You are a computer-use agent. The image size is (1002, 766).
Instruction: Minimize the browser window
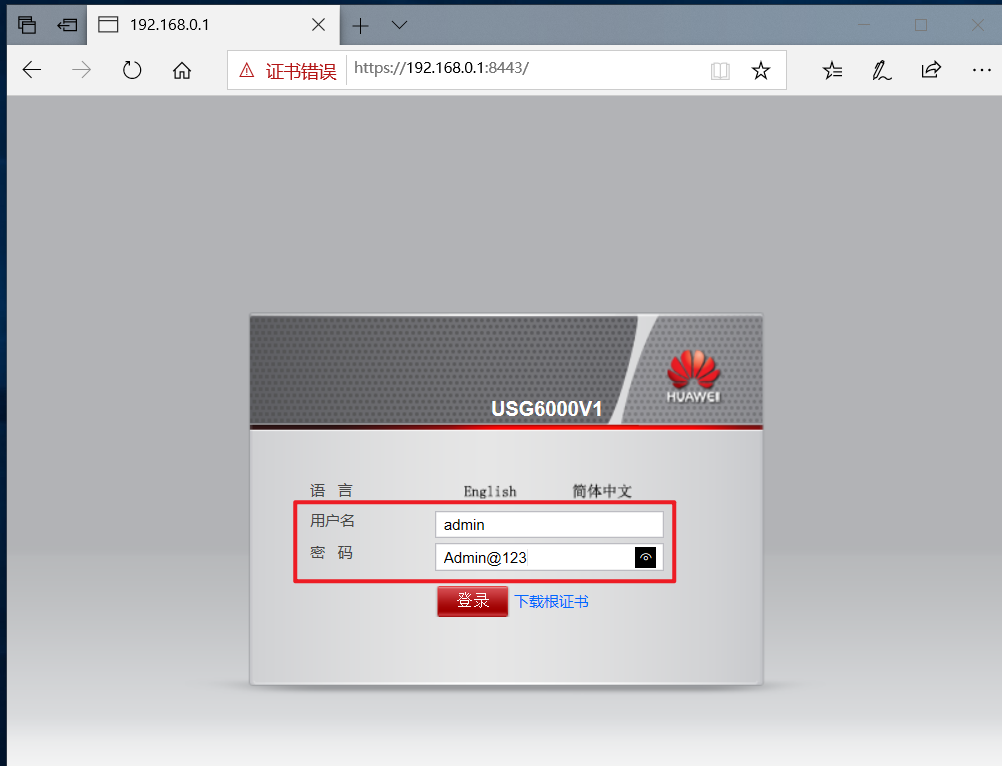[x=864, y=25]
